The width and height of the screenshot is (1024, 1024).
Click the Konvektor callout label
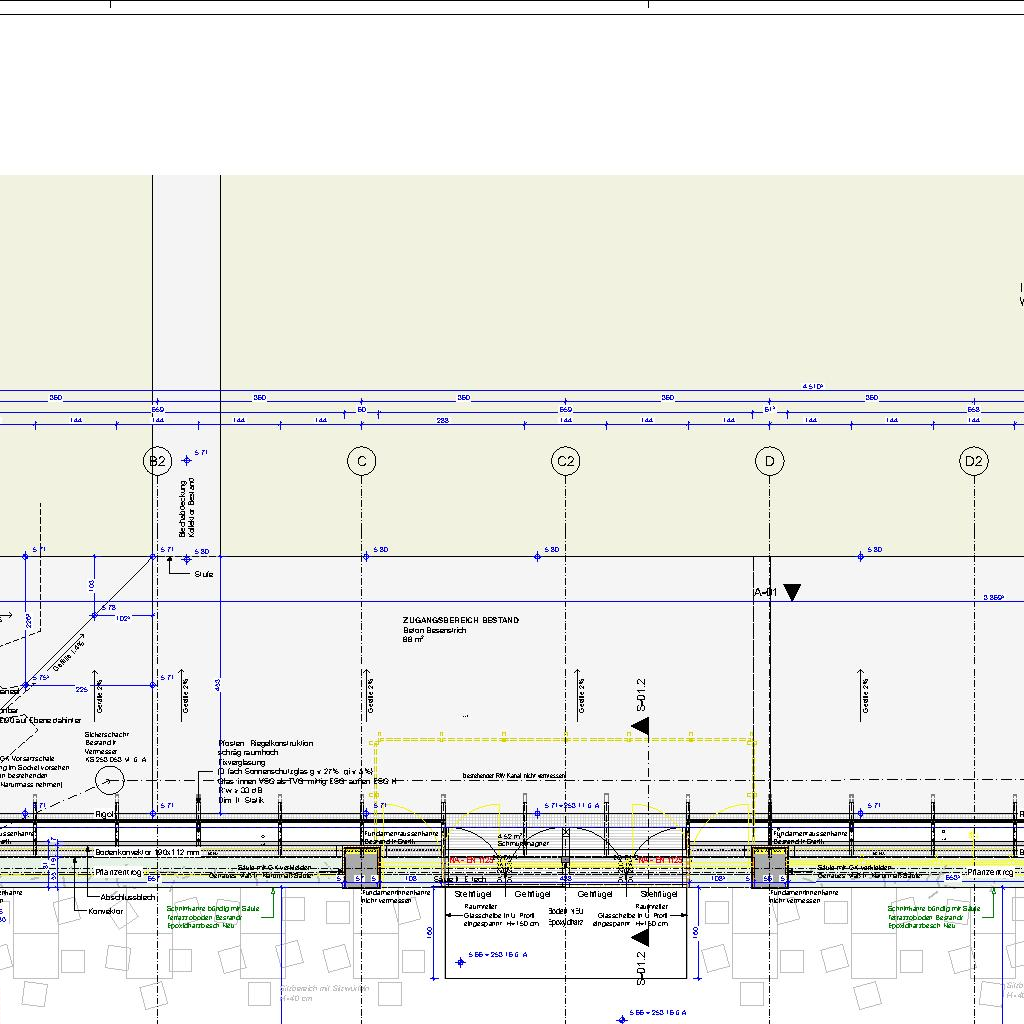point(106,911)
